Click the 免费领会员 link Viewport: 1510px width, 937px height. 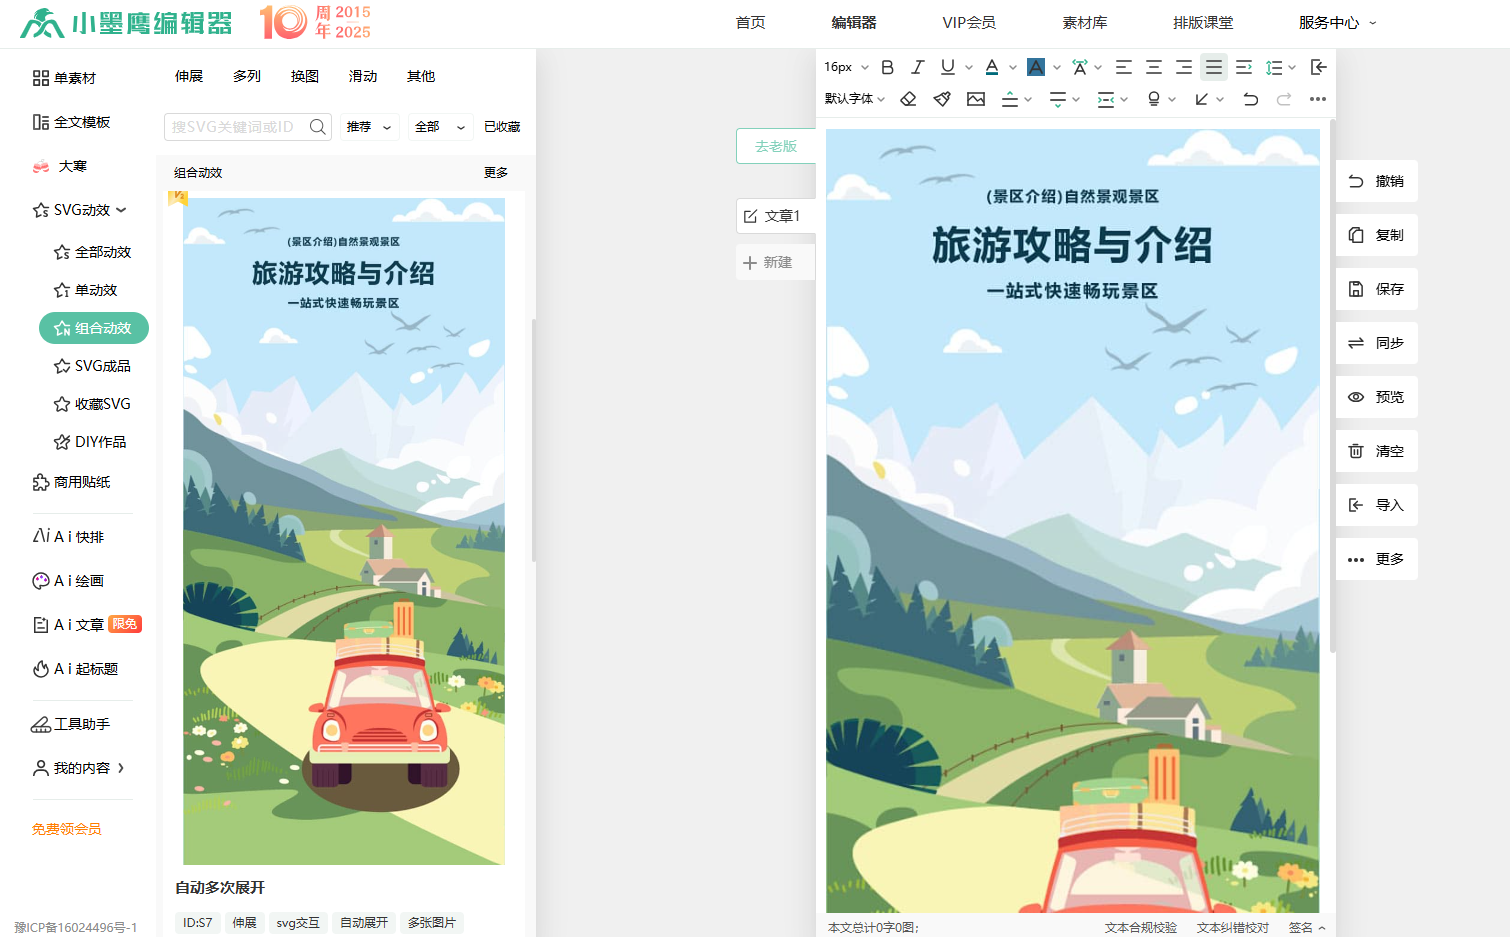[67, 829]
